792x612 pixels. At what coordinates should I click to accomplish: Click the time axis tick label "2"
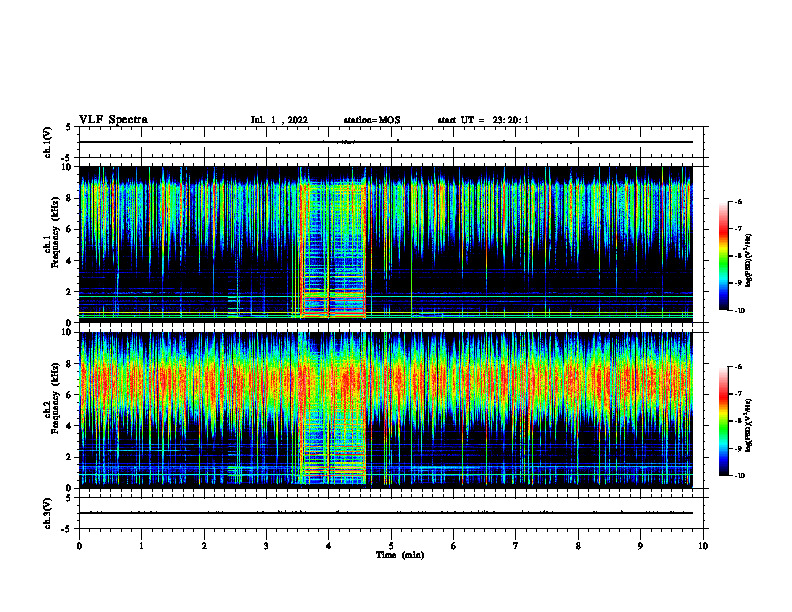point(204,545)
